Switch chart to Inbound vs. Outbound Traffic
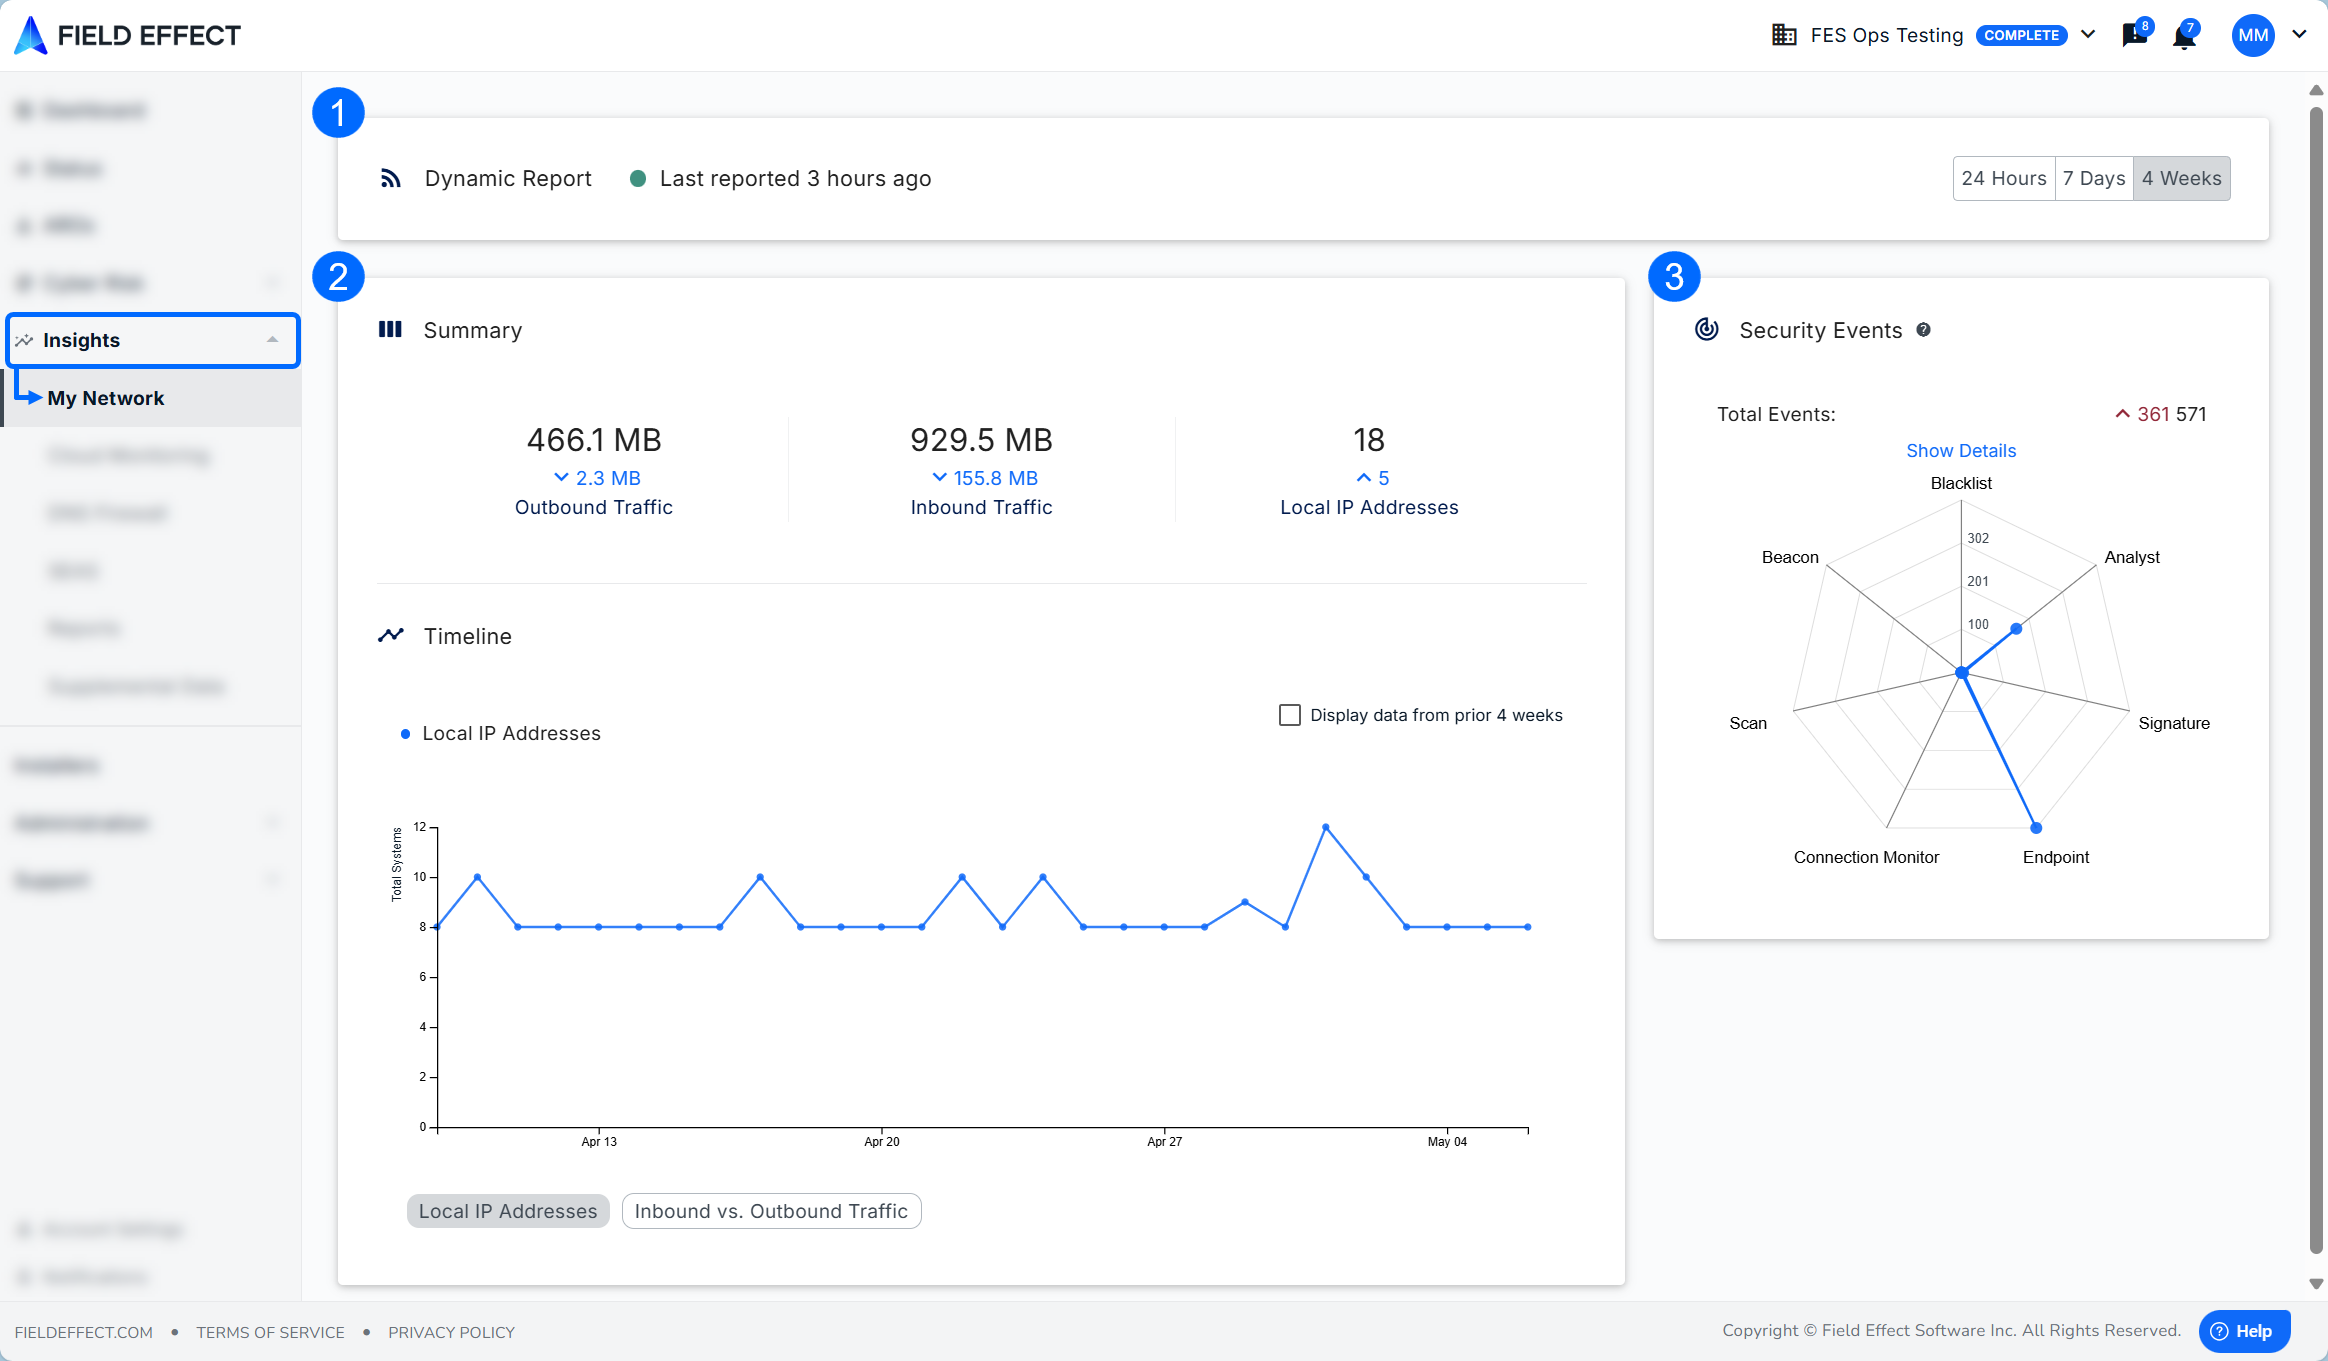 (771, 1211)
